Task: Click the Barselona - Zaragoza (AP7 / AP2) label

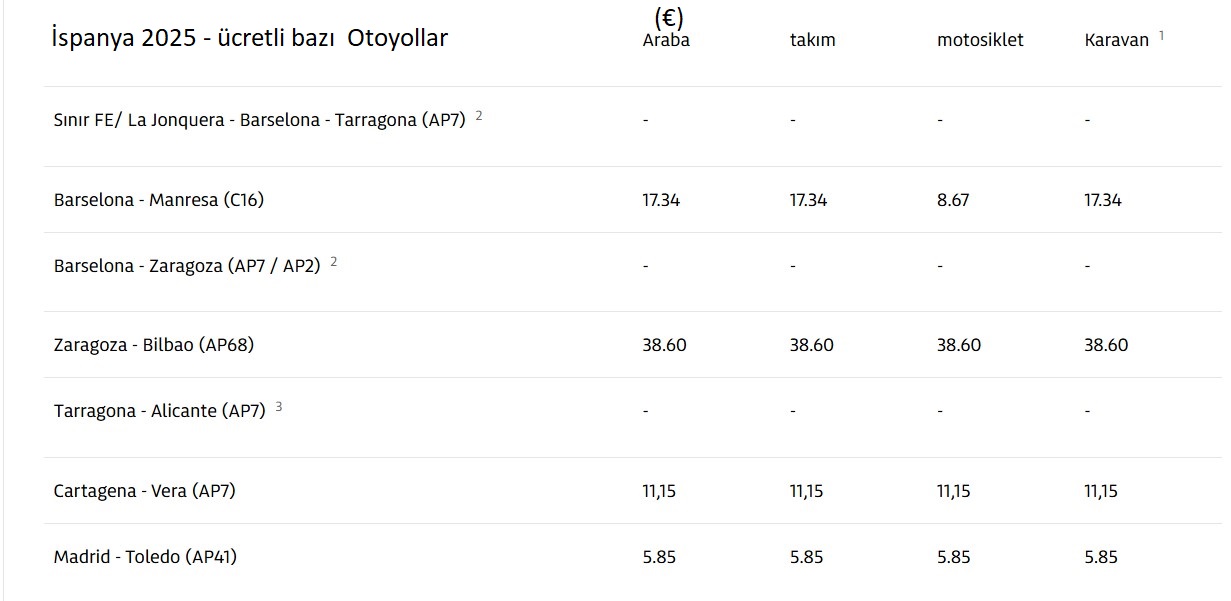Action: tap(187, 266)
